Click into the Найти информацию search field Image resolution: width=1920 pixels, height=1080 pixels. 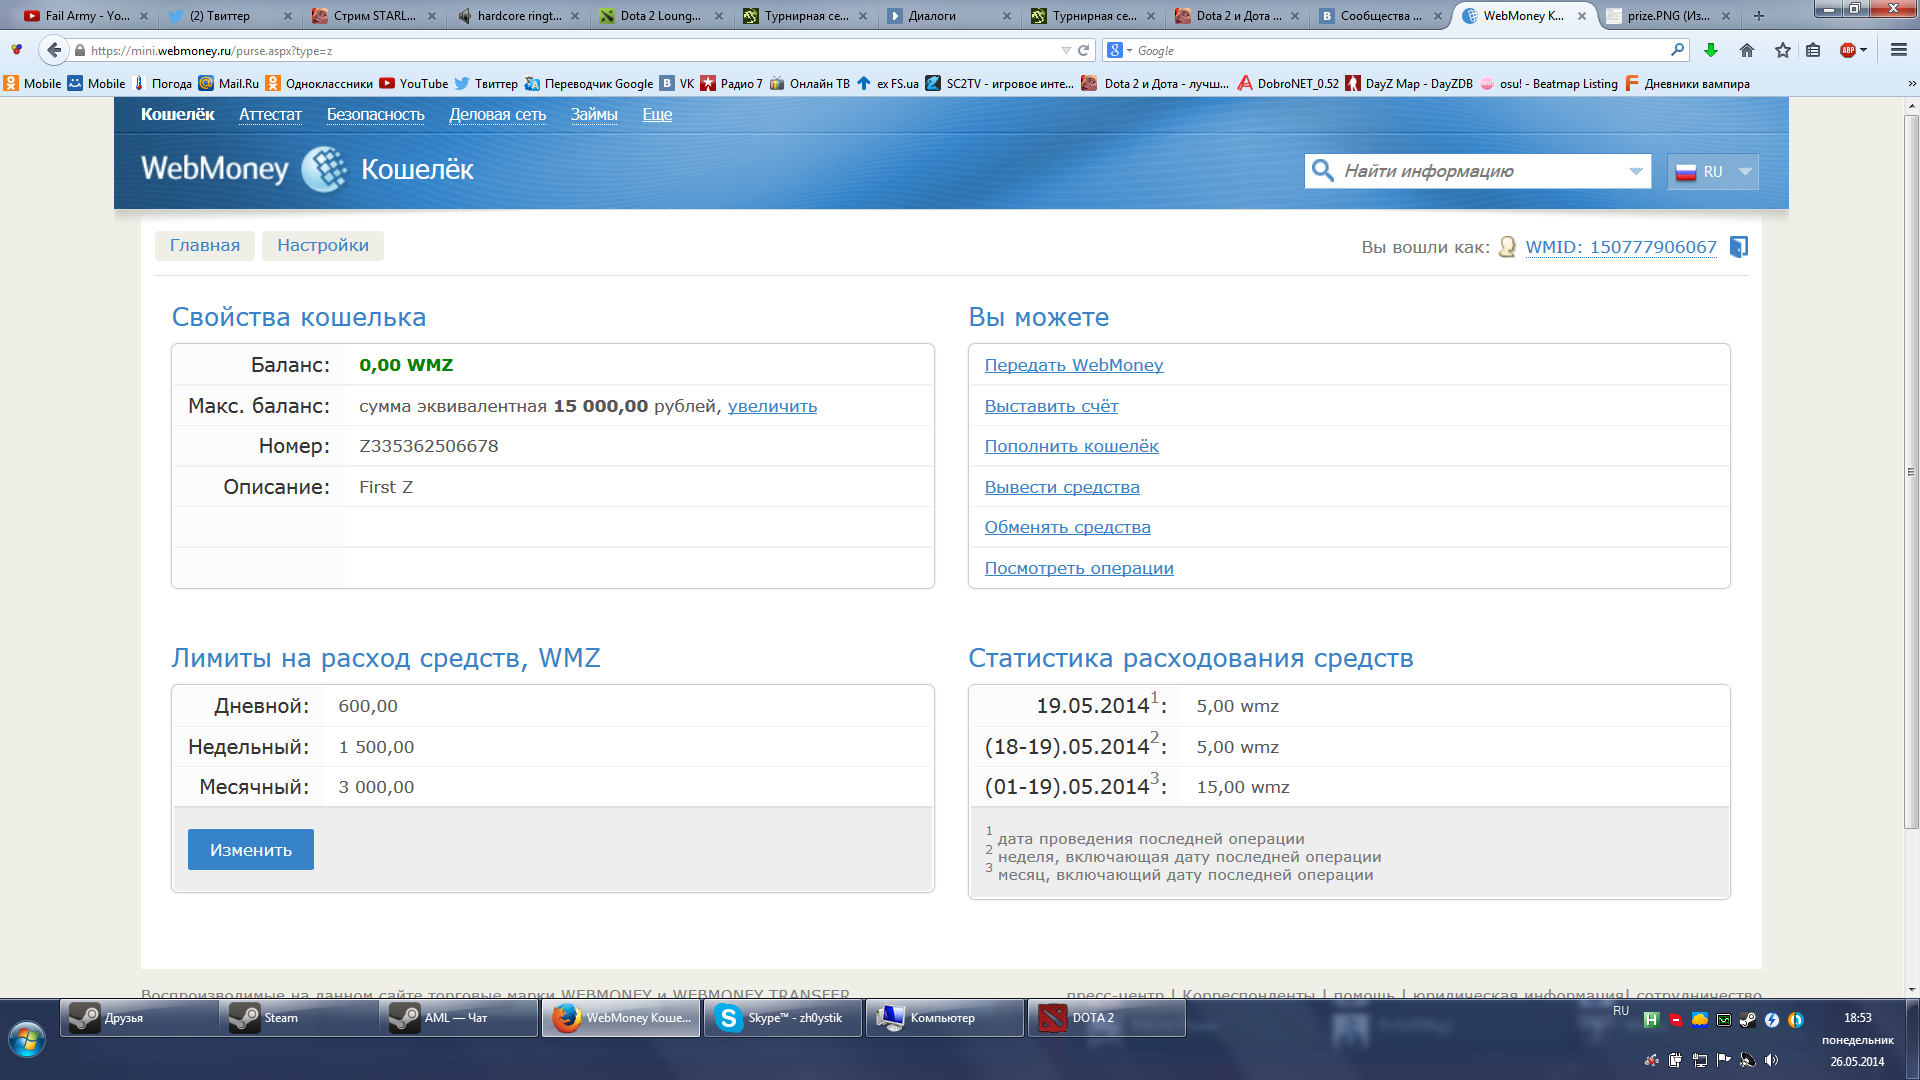click(1480, 172)
